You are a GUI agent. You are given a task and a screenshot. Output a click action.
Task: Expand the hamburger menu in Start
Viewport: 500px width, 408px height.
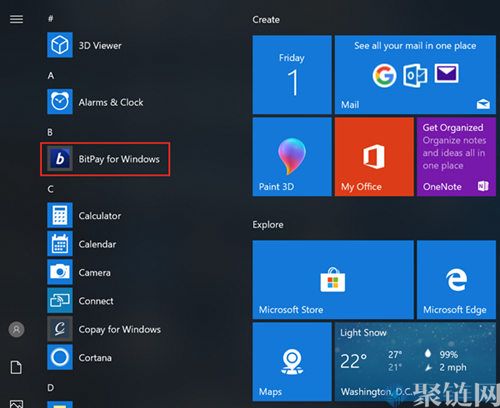coord(16,19)
